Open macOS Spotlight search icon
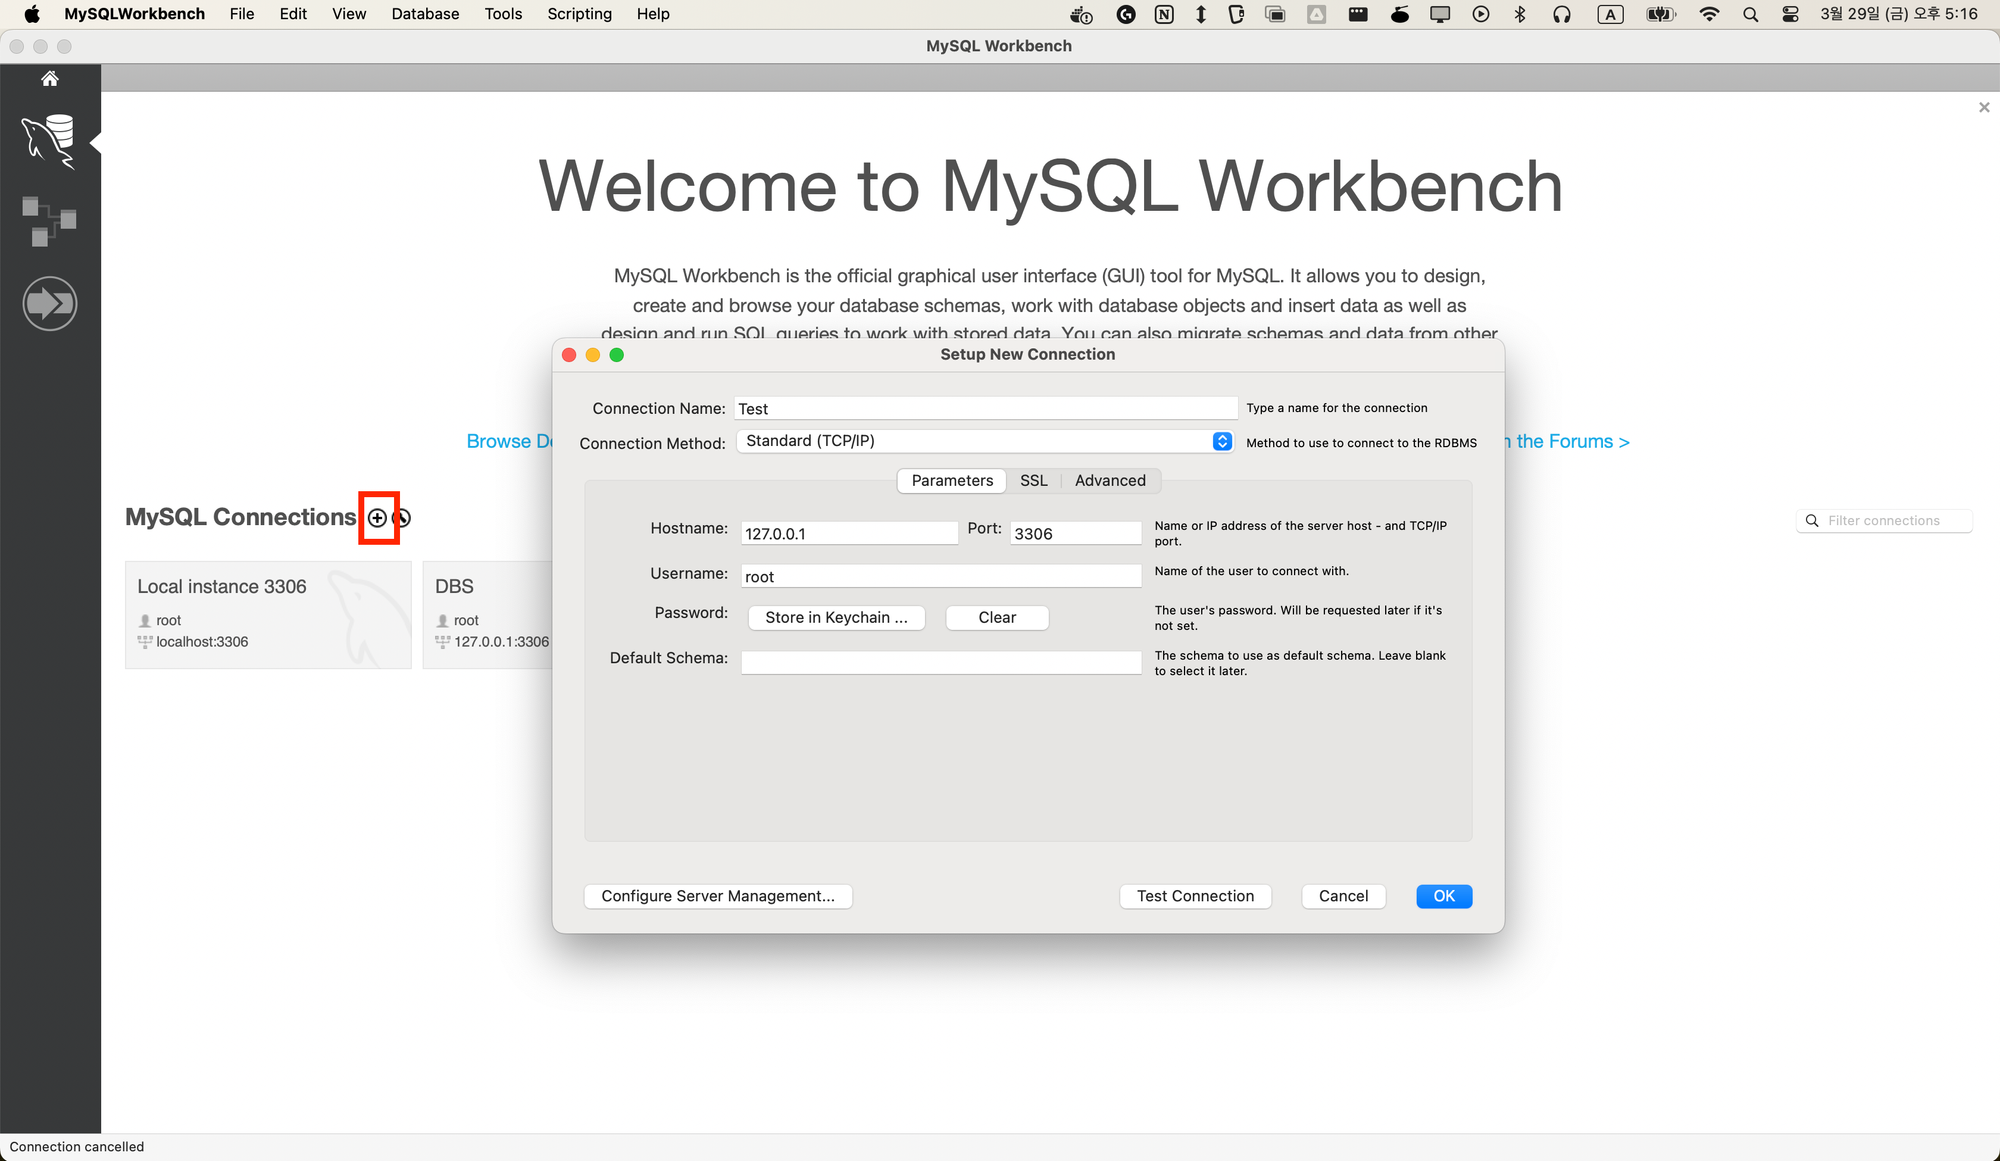 coord(1750,14)
